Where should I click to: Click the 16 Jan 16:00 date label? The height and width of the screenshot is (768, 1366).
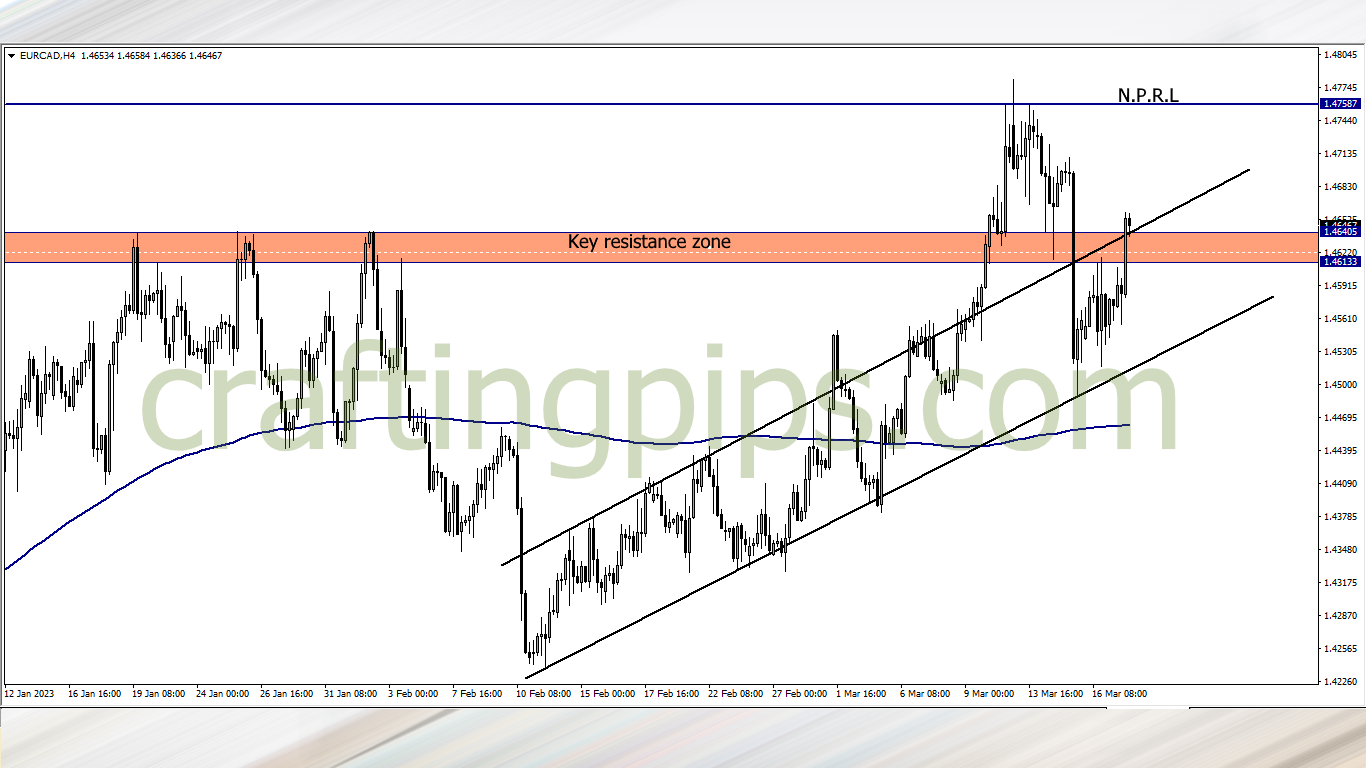(x=94, y=693)
